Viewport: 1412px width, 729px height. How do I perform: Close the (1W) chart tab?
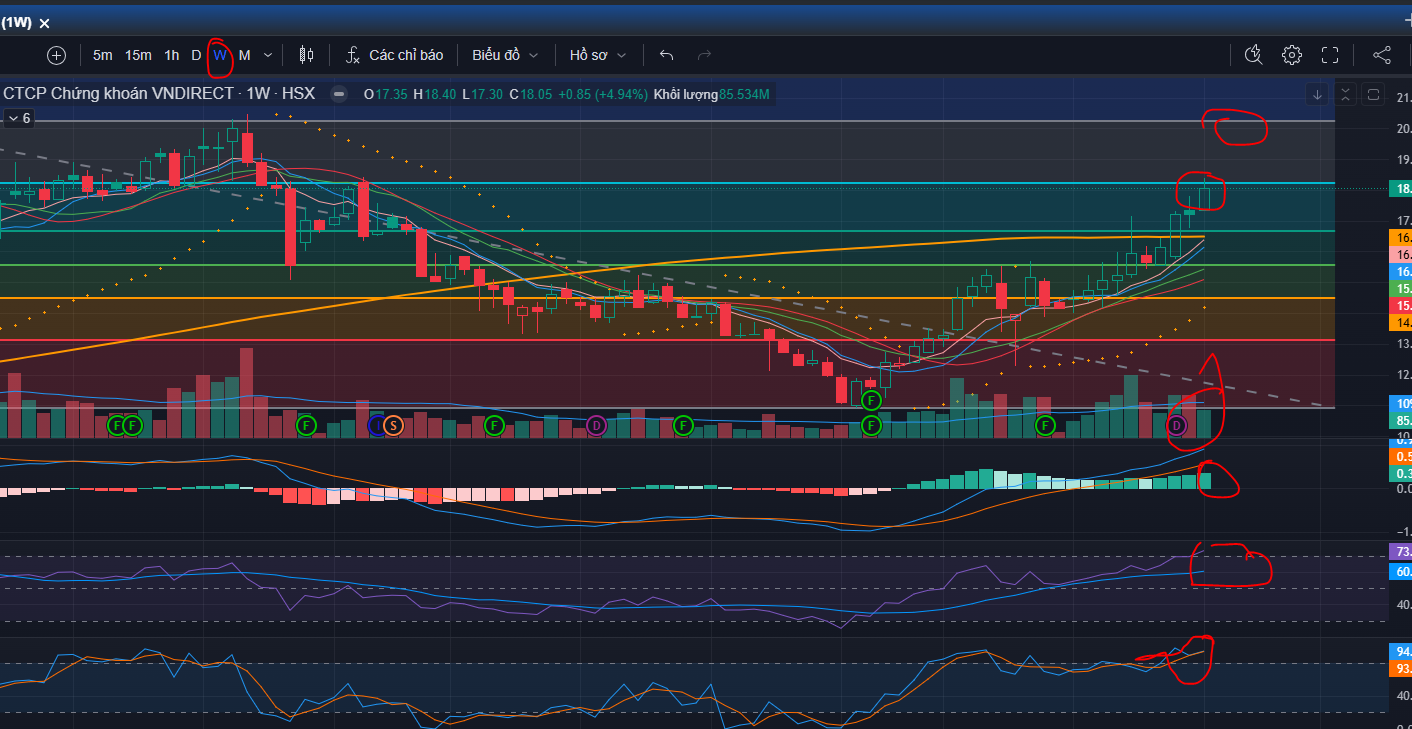coord(44,22)
